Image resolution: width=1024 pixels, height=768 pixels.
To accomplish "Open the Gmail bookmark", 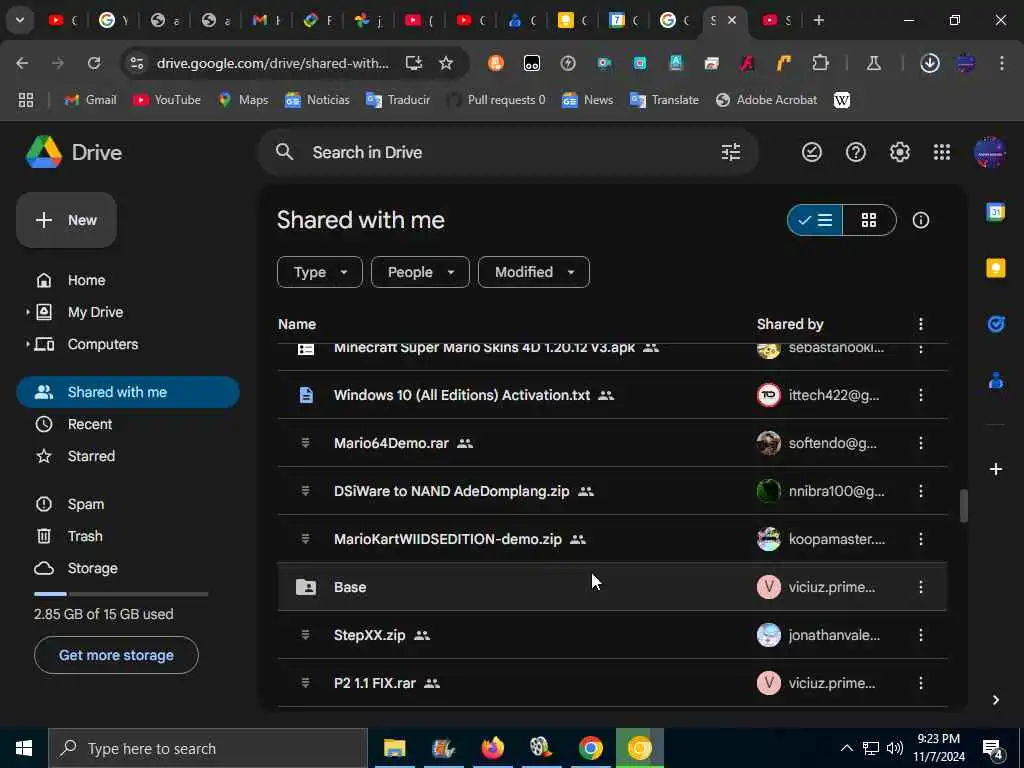I will pos(91,100).
